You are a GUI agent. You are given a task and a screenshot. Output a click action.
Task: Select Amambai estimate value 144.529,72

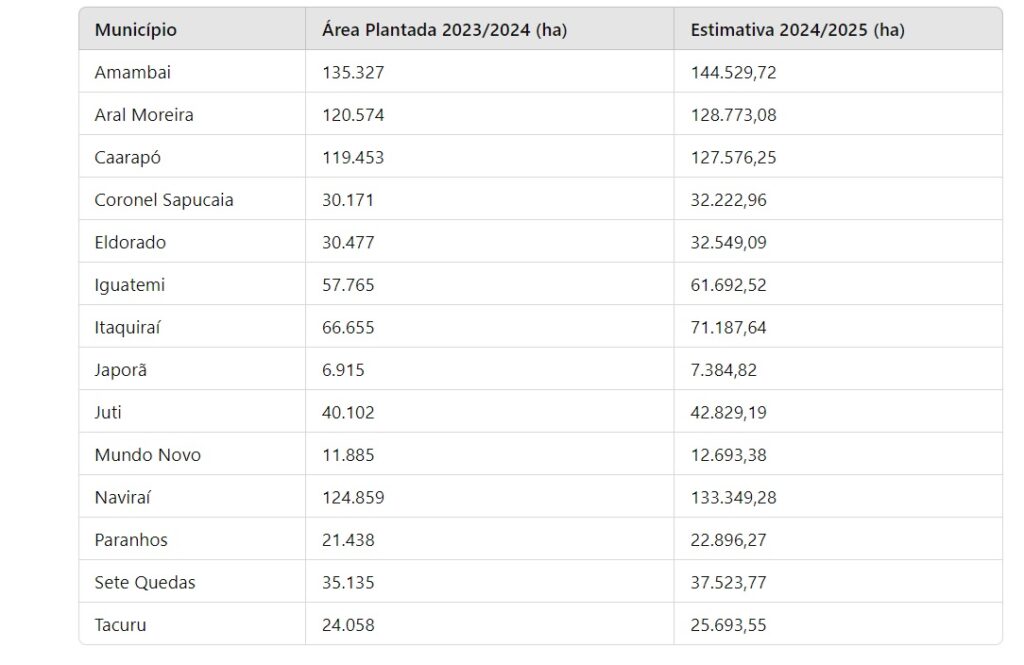pyautogui.click(x=733, y=73)
